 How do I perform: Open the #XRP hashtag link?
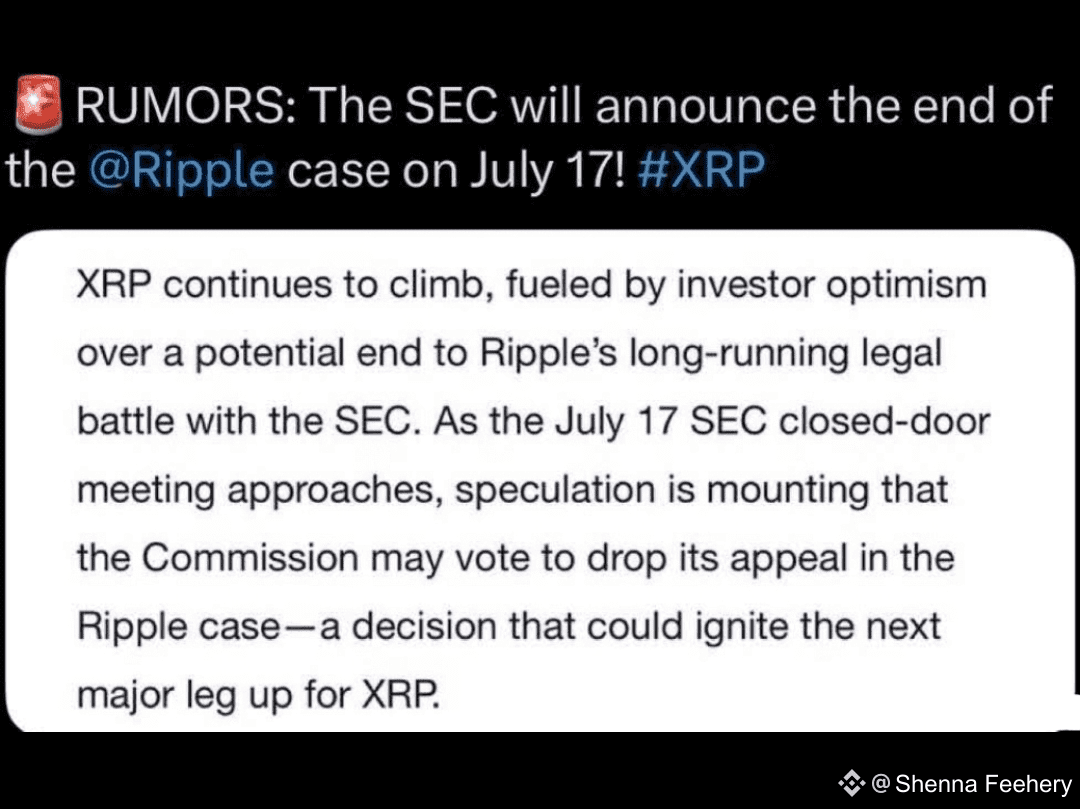[x=700, y=172]
